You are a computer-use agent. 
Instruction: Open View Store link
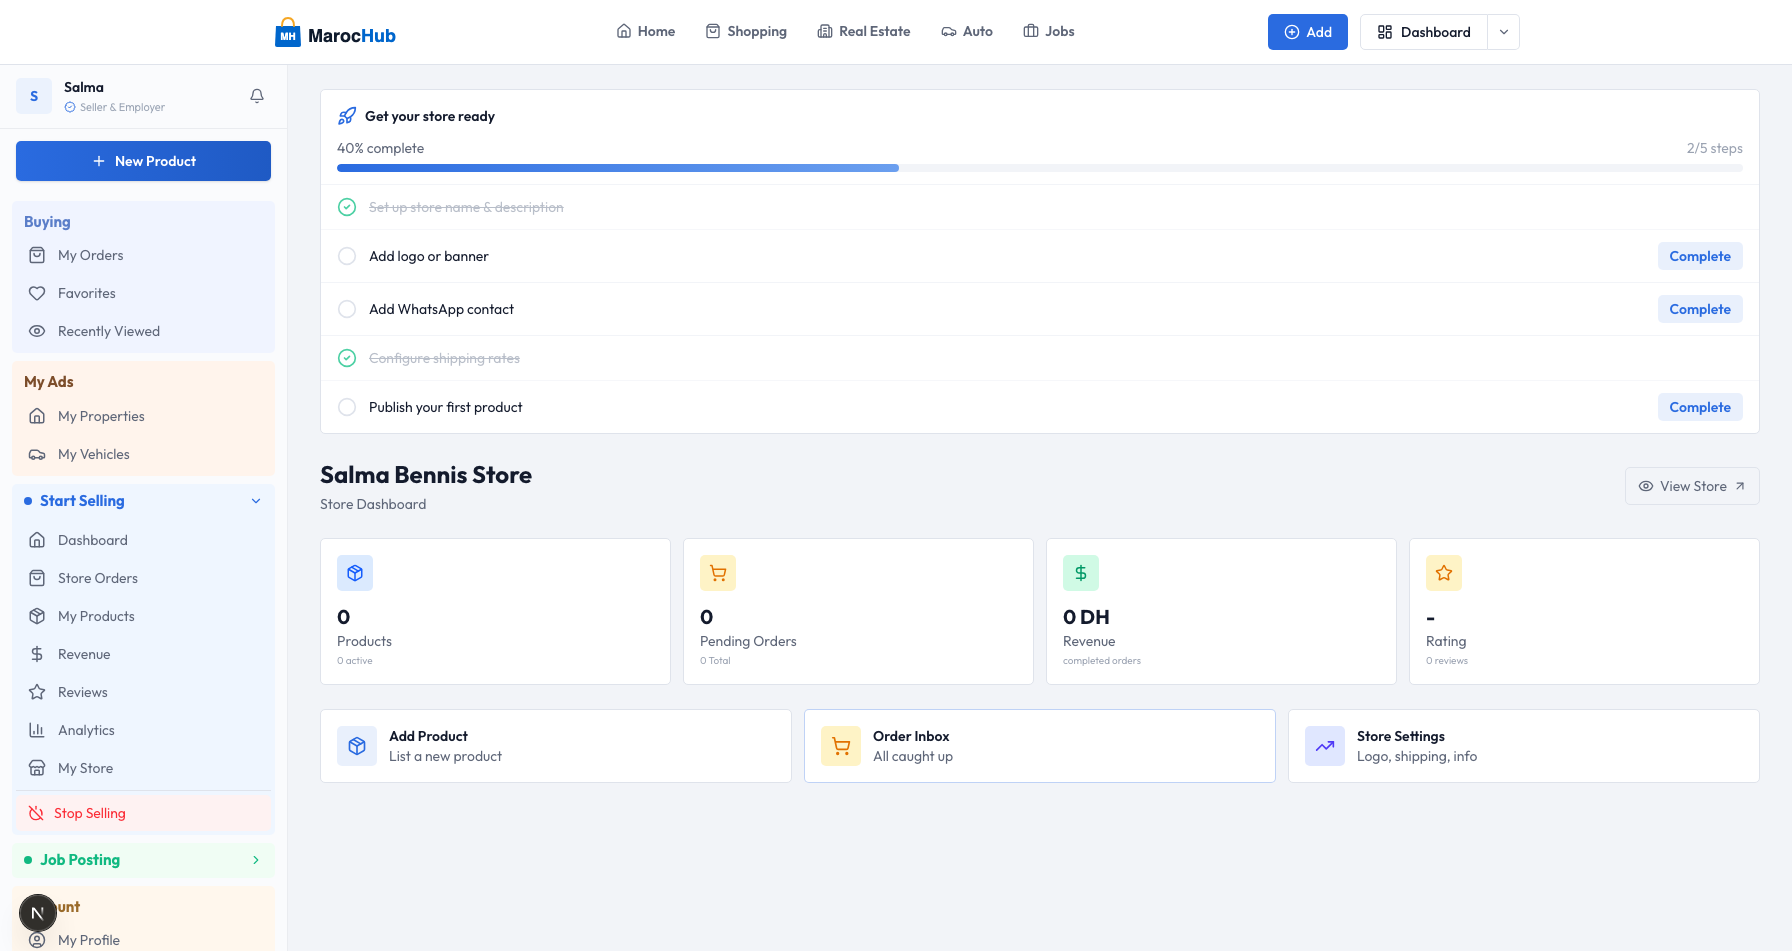[1692, 486]
